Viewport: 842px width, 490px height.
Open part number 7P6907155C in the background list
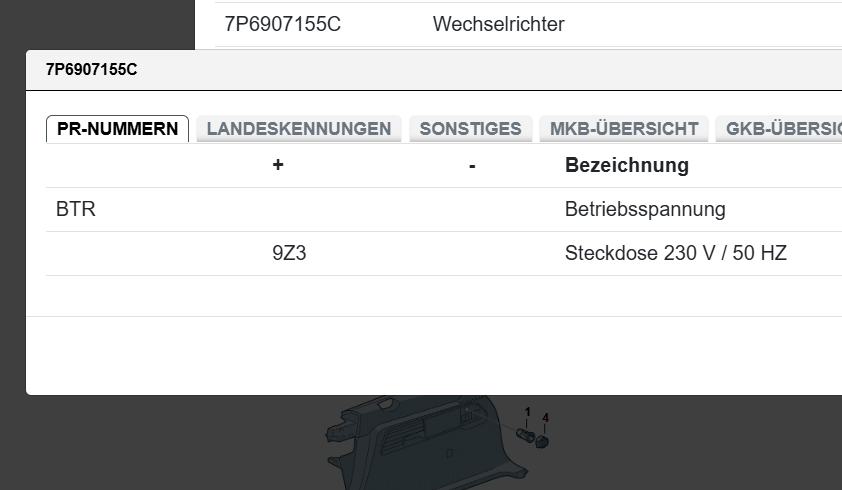(283, 24)
